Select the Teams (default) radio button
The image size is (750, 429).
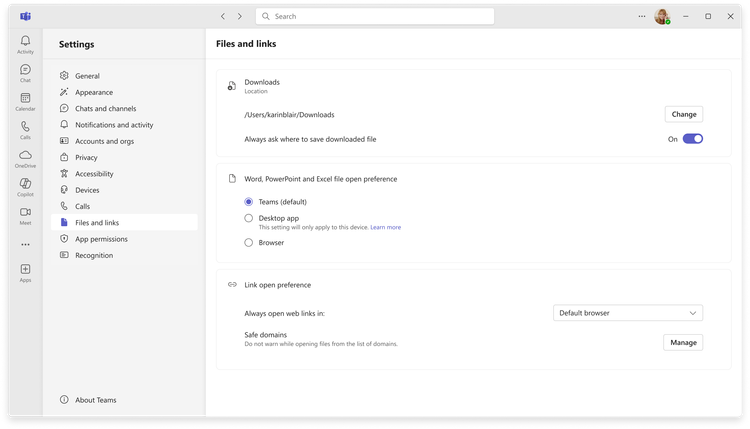(249, 202)
